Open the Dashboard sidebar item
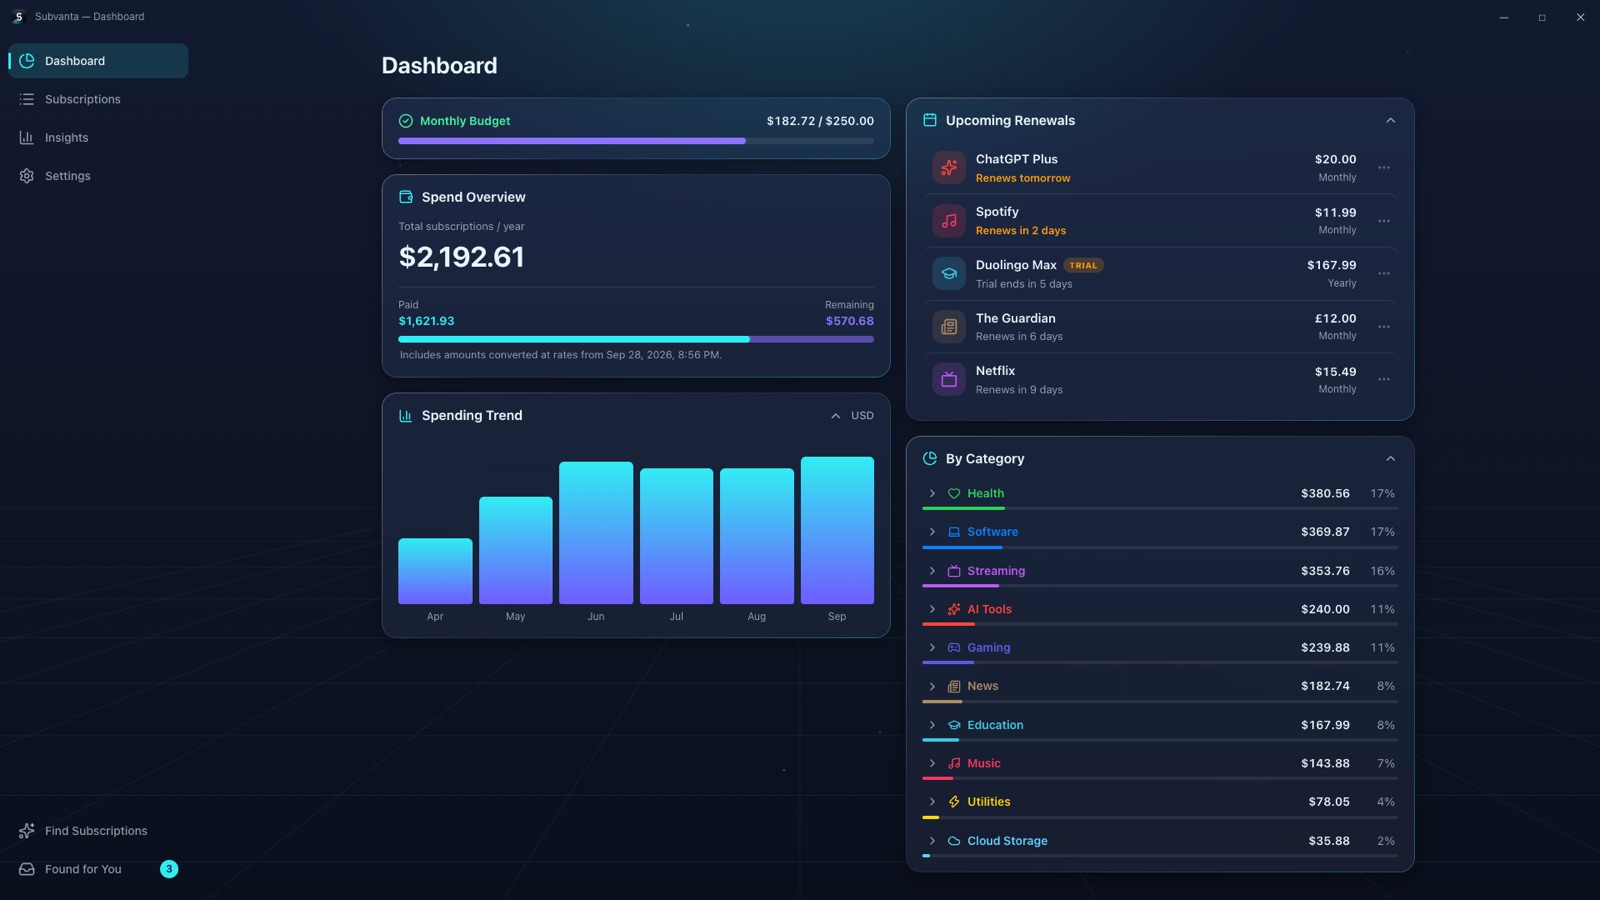This screenshot has height=900, width=1600. pos(98,61)
